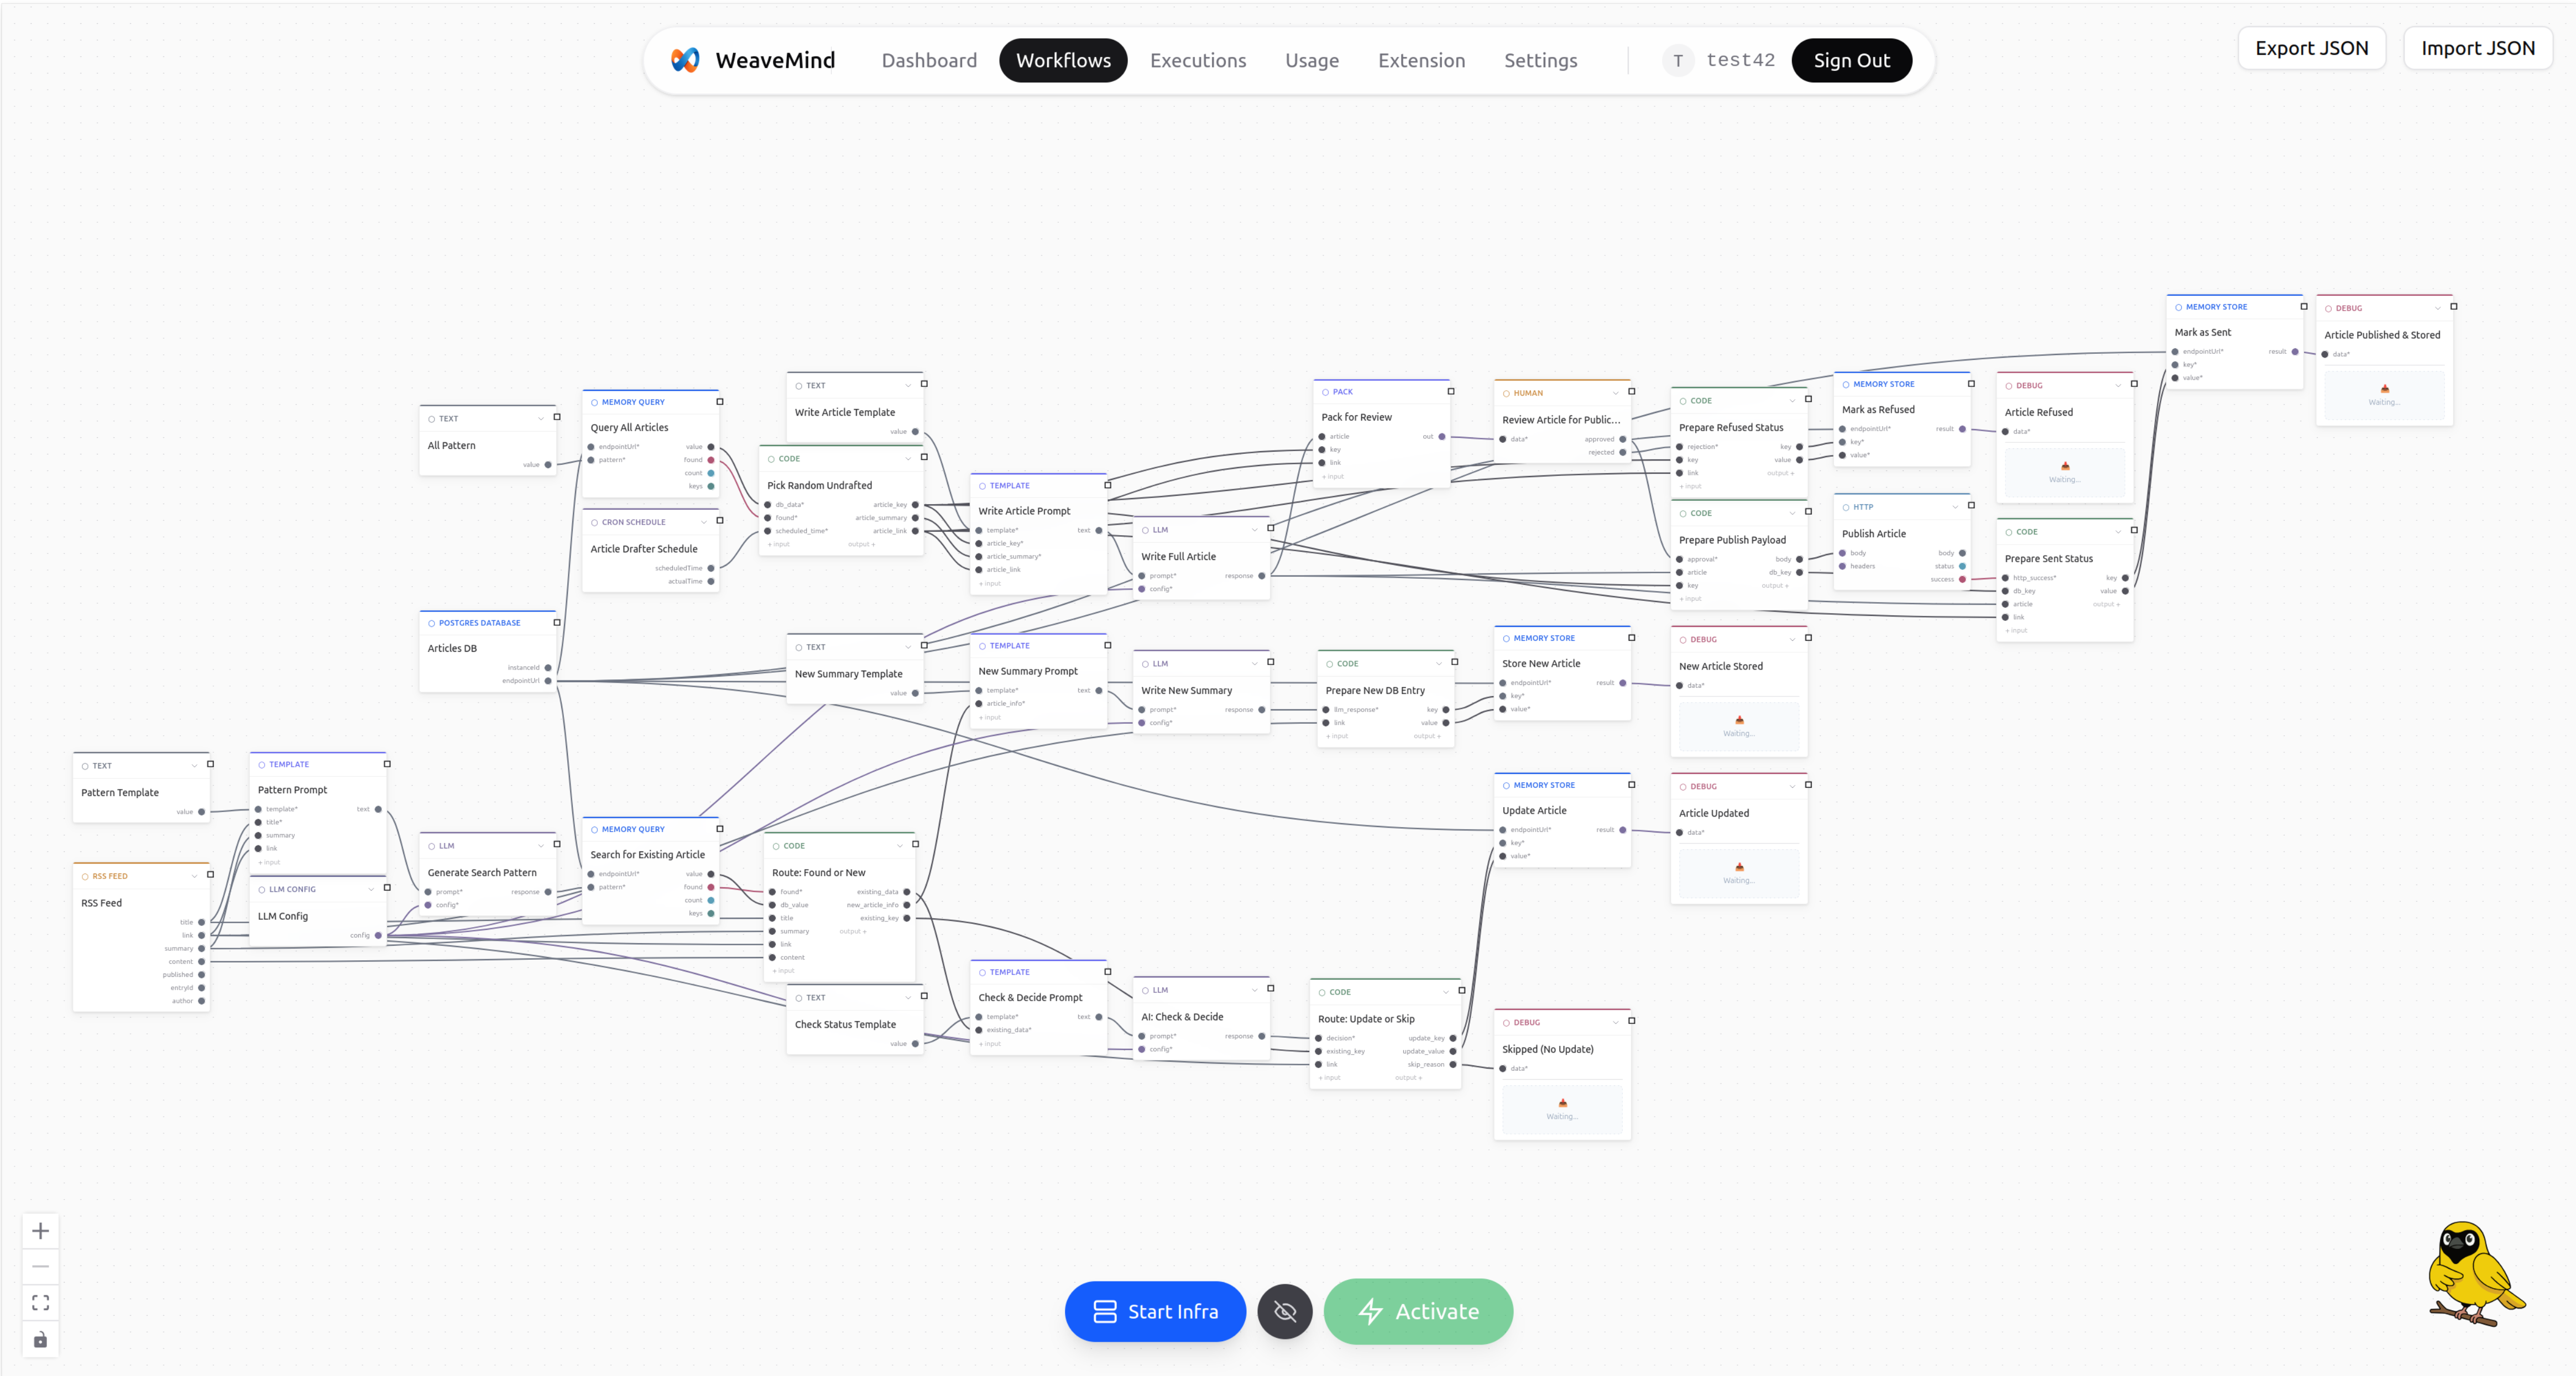This screenshot has width=2576, height=1376.
Task: Zoom out using the minus icon
Action: coord(41,1267)
